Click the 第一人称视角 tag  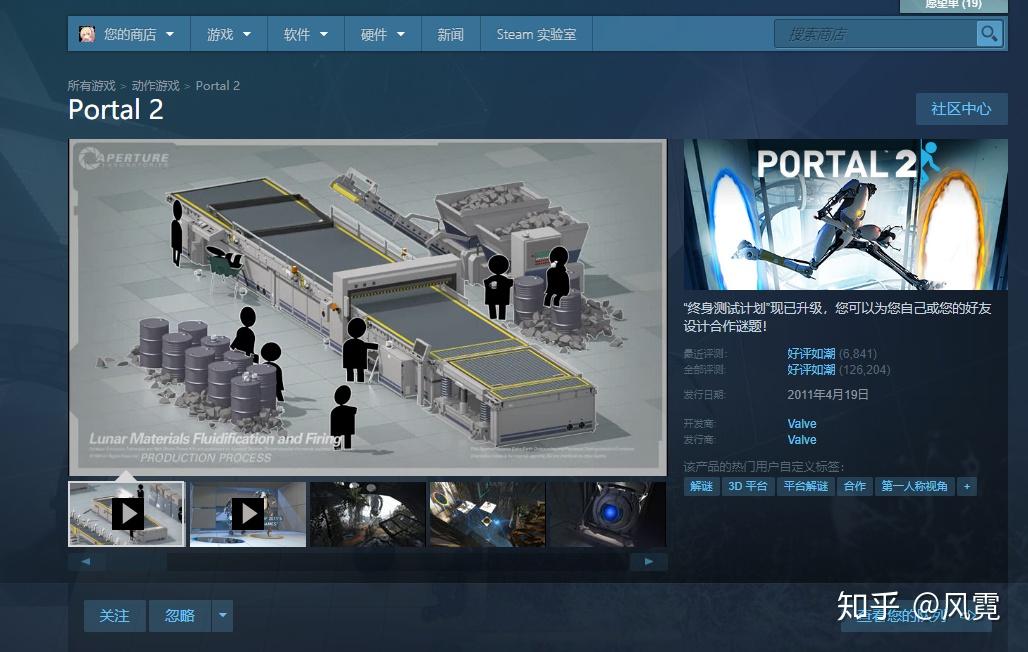click(915, 487)
